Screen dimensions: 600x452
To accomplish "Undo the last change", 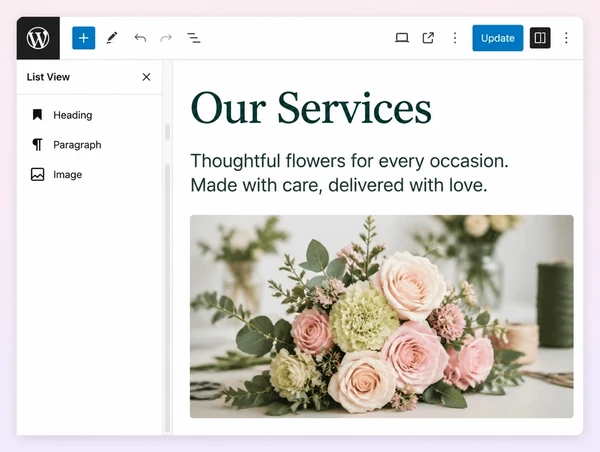I will pyautogui.click(x=140, y=38).
